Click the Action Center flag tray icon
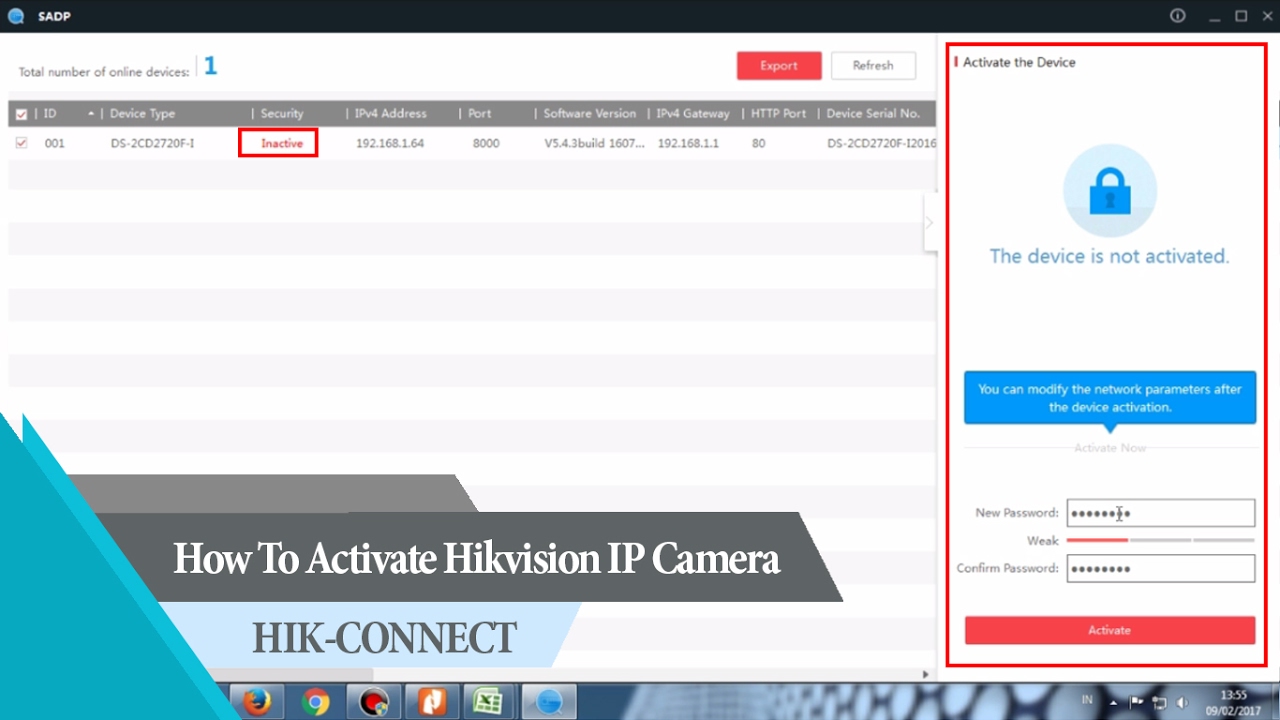The height and width of the screenshot is (720, 1280). pyautogui.click(x=1137, y=702)
